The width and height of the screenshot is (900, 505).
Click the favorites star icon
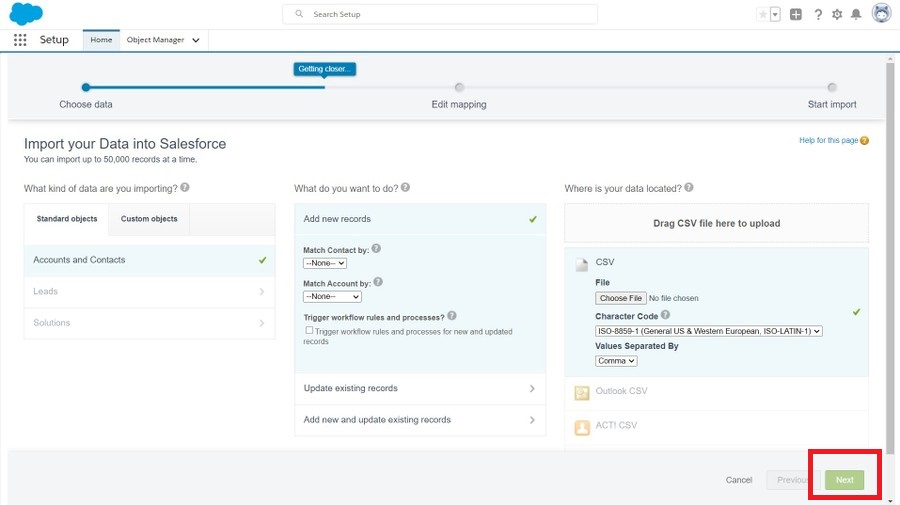point(763,14)
